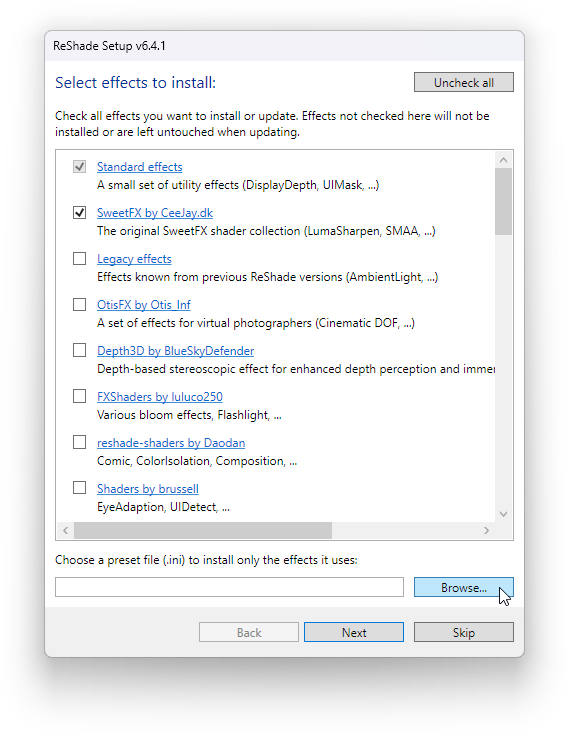Select the text 'Various bloom effects, Flashlight, ...'

point(189,415)
